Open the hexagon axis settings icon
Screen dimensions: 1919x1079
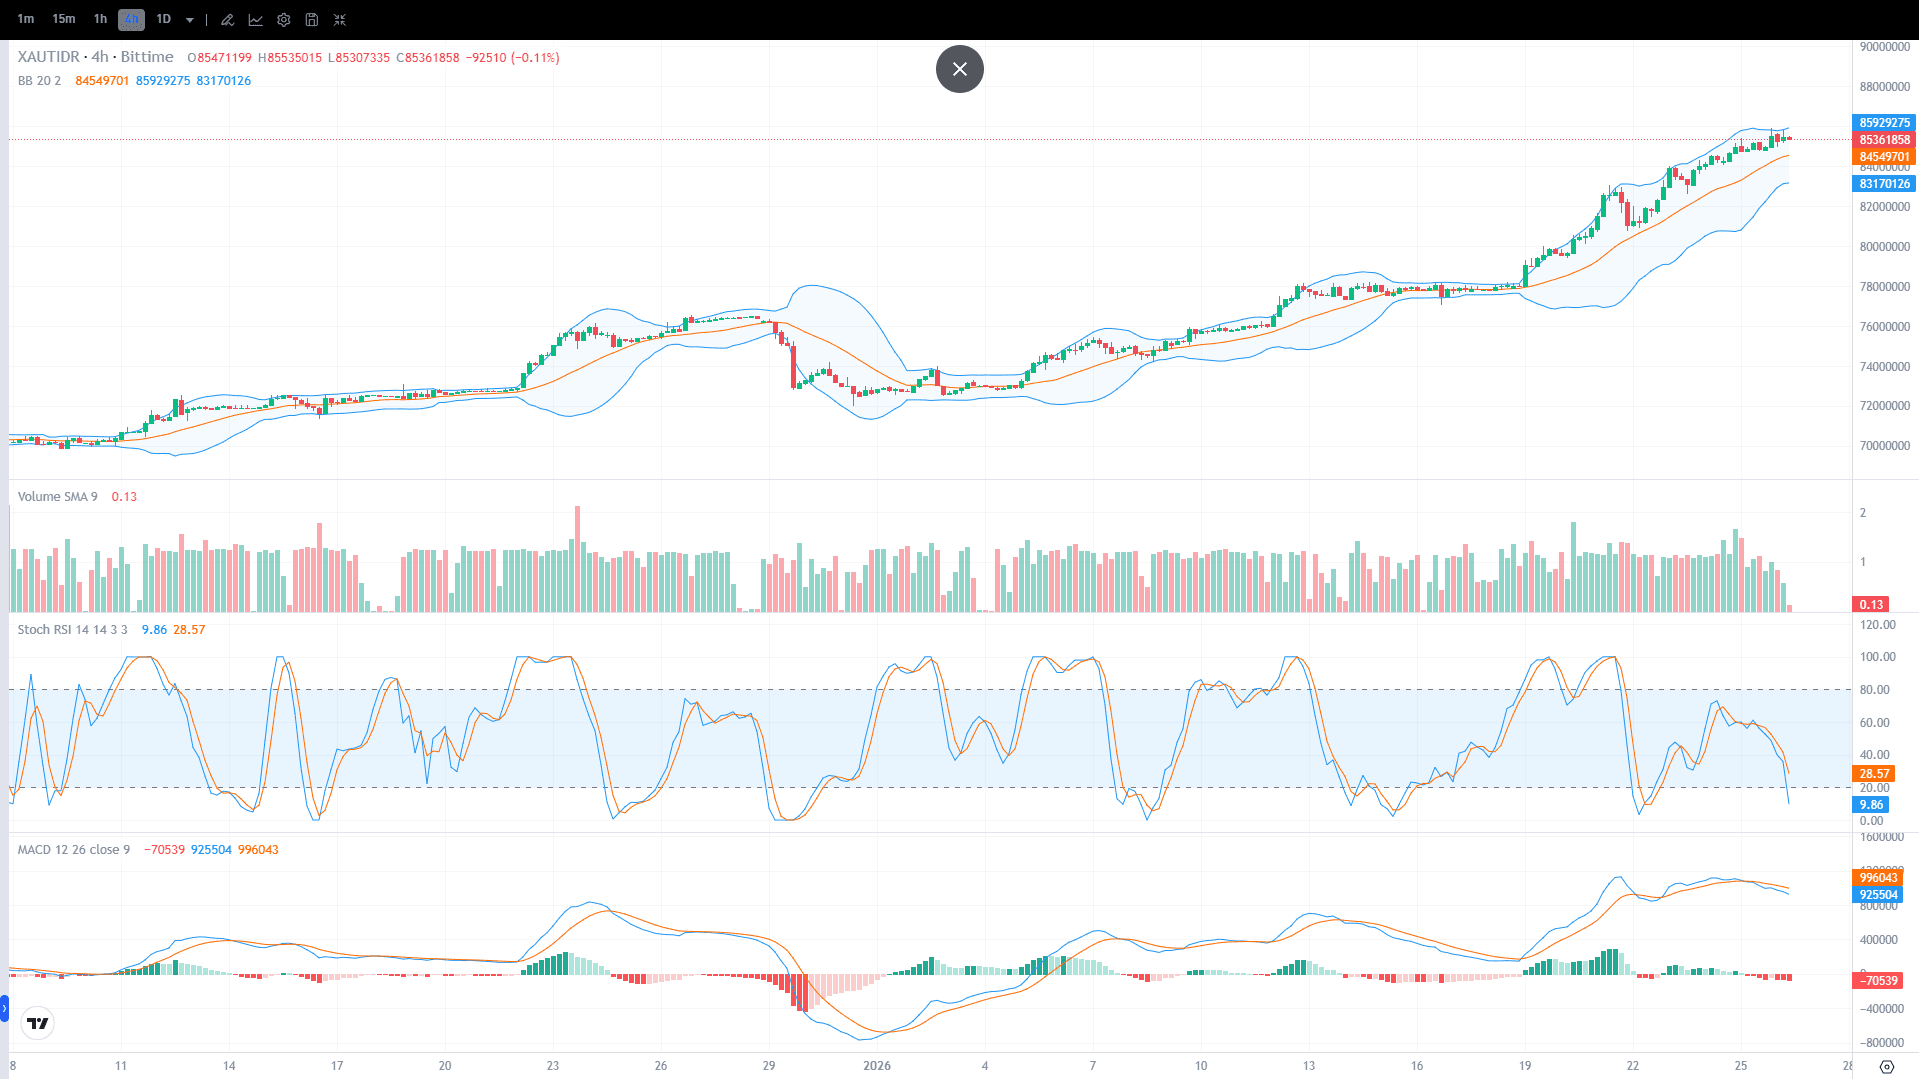[1886, 1066]
